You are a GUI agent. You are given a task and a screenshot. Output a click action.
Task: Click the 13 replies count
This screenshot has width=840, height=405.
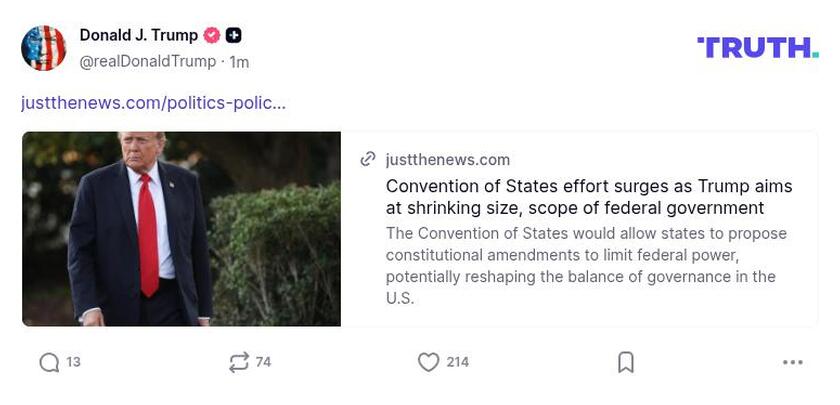pos(74,362)
